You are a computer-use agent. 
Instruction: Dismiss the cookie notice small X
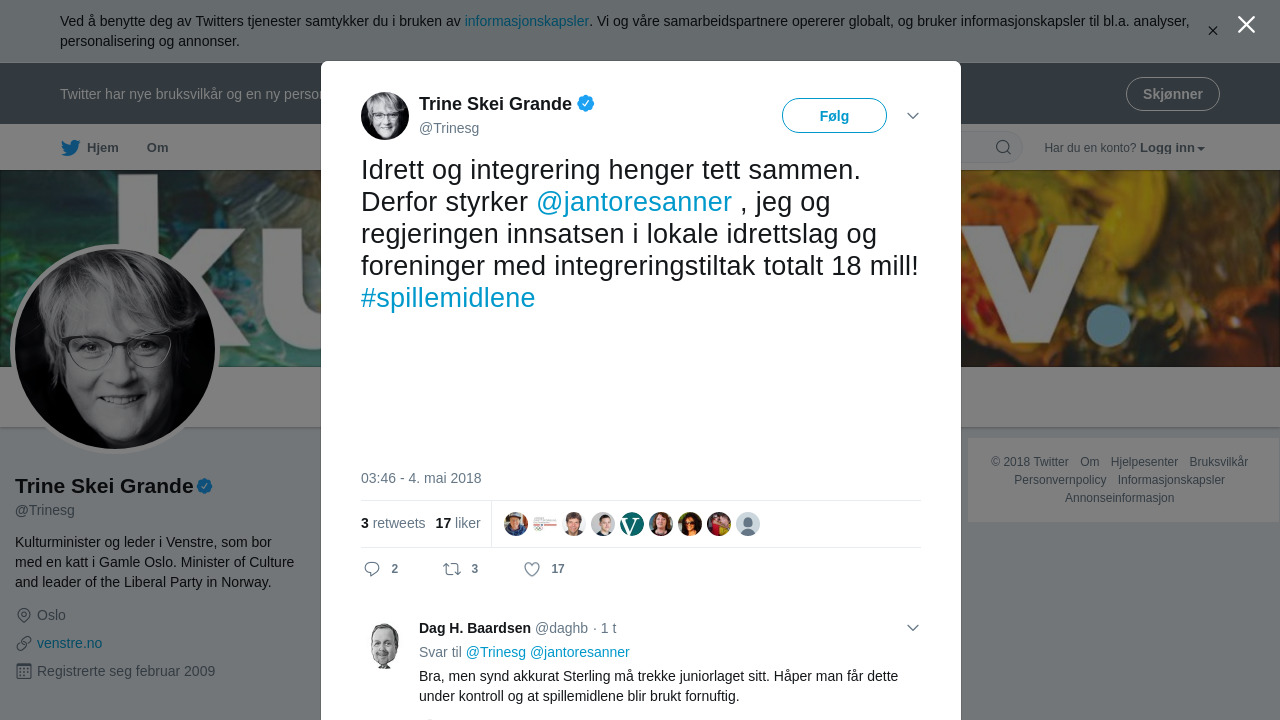click(1213, 31)
